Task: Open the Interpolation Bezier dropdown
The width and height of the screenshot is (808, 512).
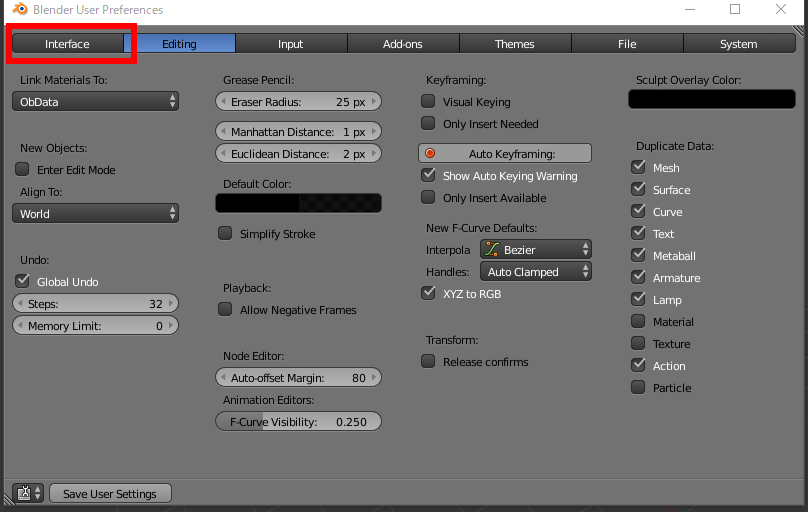Action: pyautogui.click(x=536, y=250)
